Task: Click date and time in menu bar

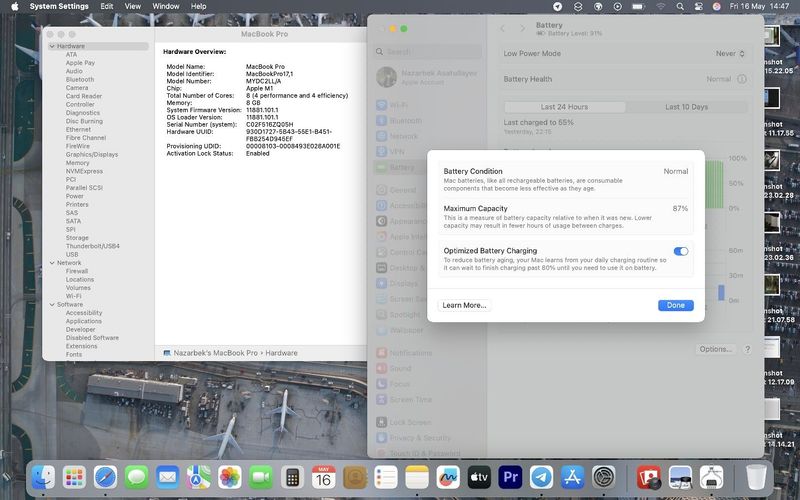Action: [759, 6]
